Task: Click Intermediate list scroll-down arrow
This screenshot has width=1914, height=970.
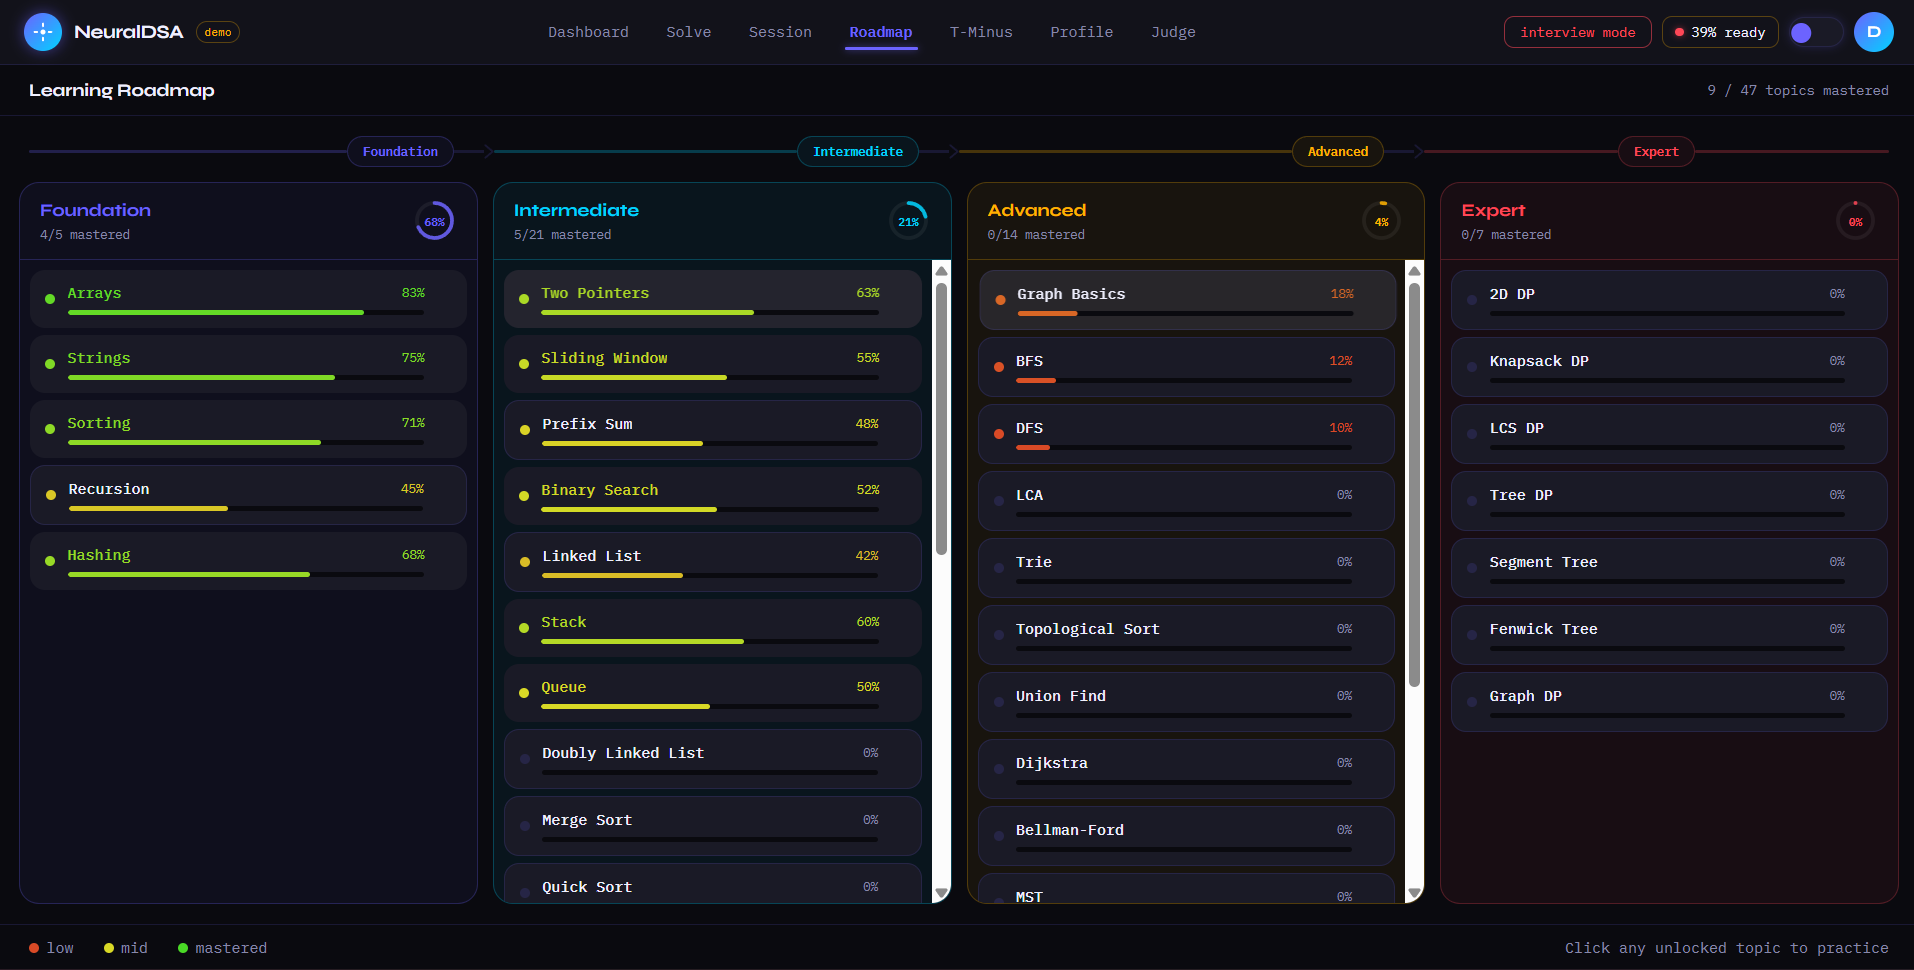Action: 941,893
